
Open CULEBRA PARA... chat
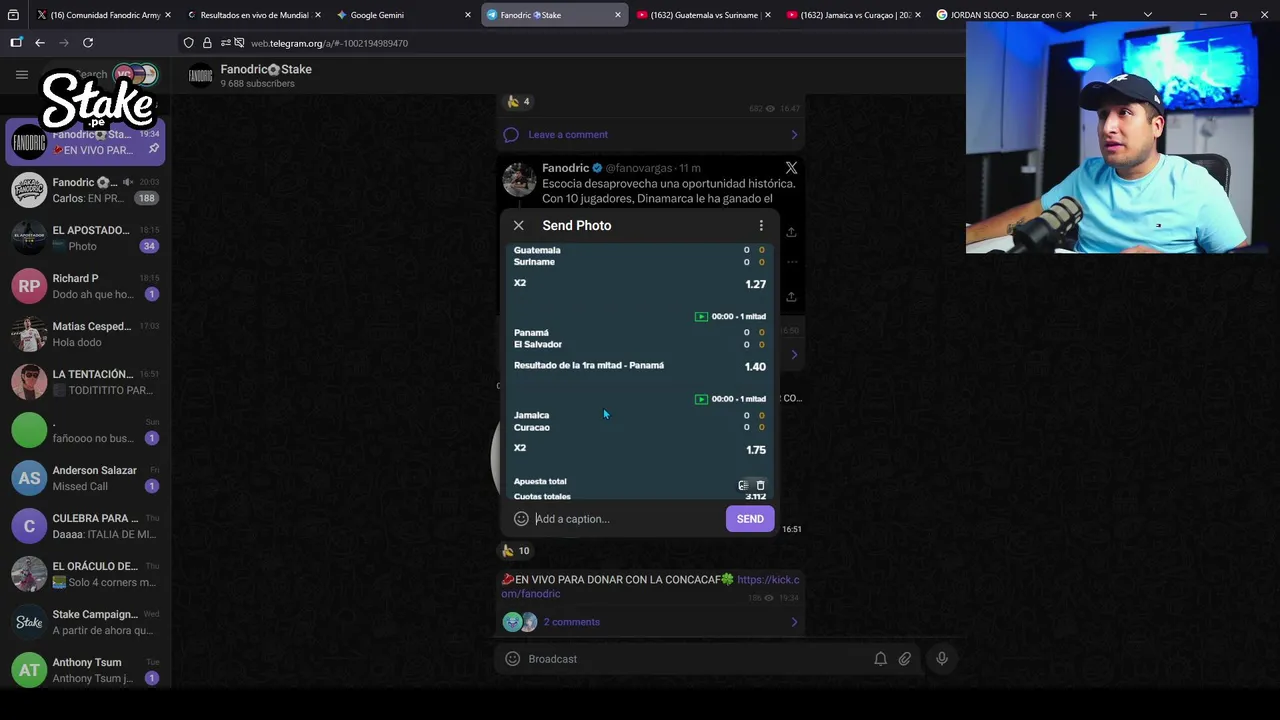[x=85, y=526]
